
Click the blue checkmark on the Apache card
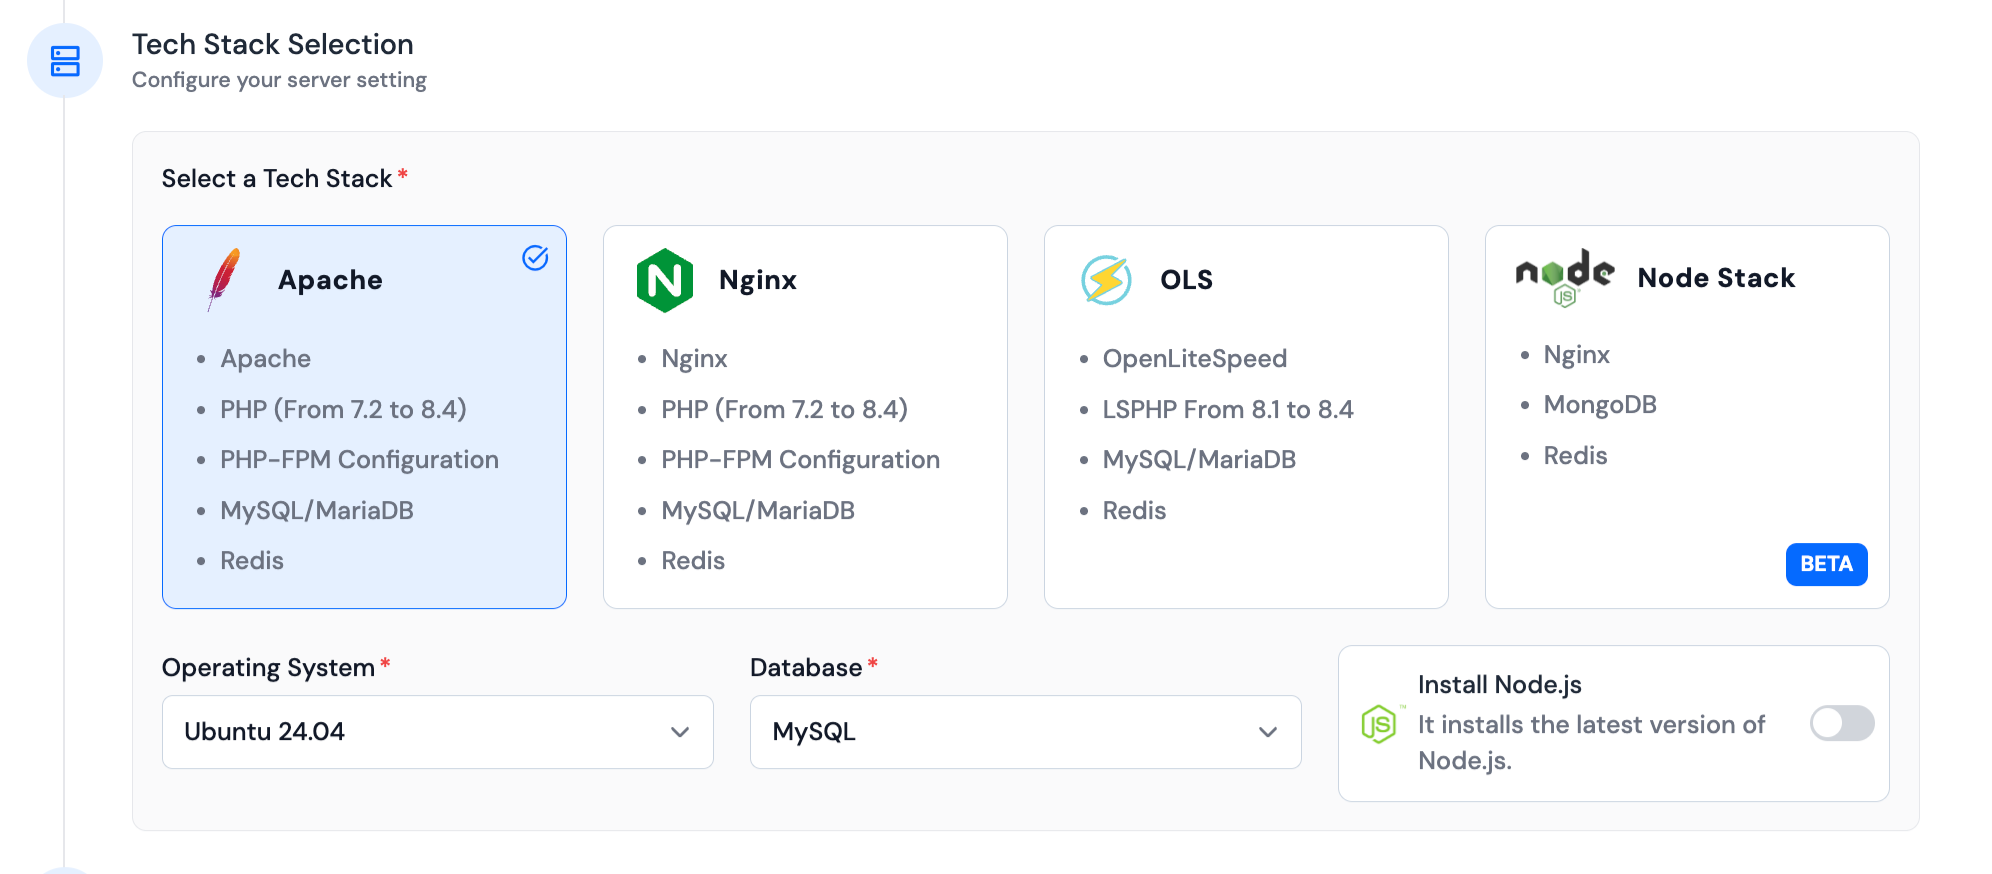tap(535, 258)
